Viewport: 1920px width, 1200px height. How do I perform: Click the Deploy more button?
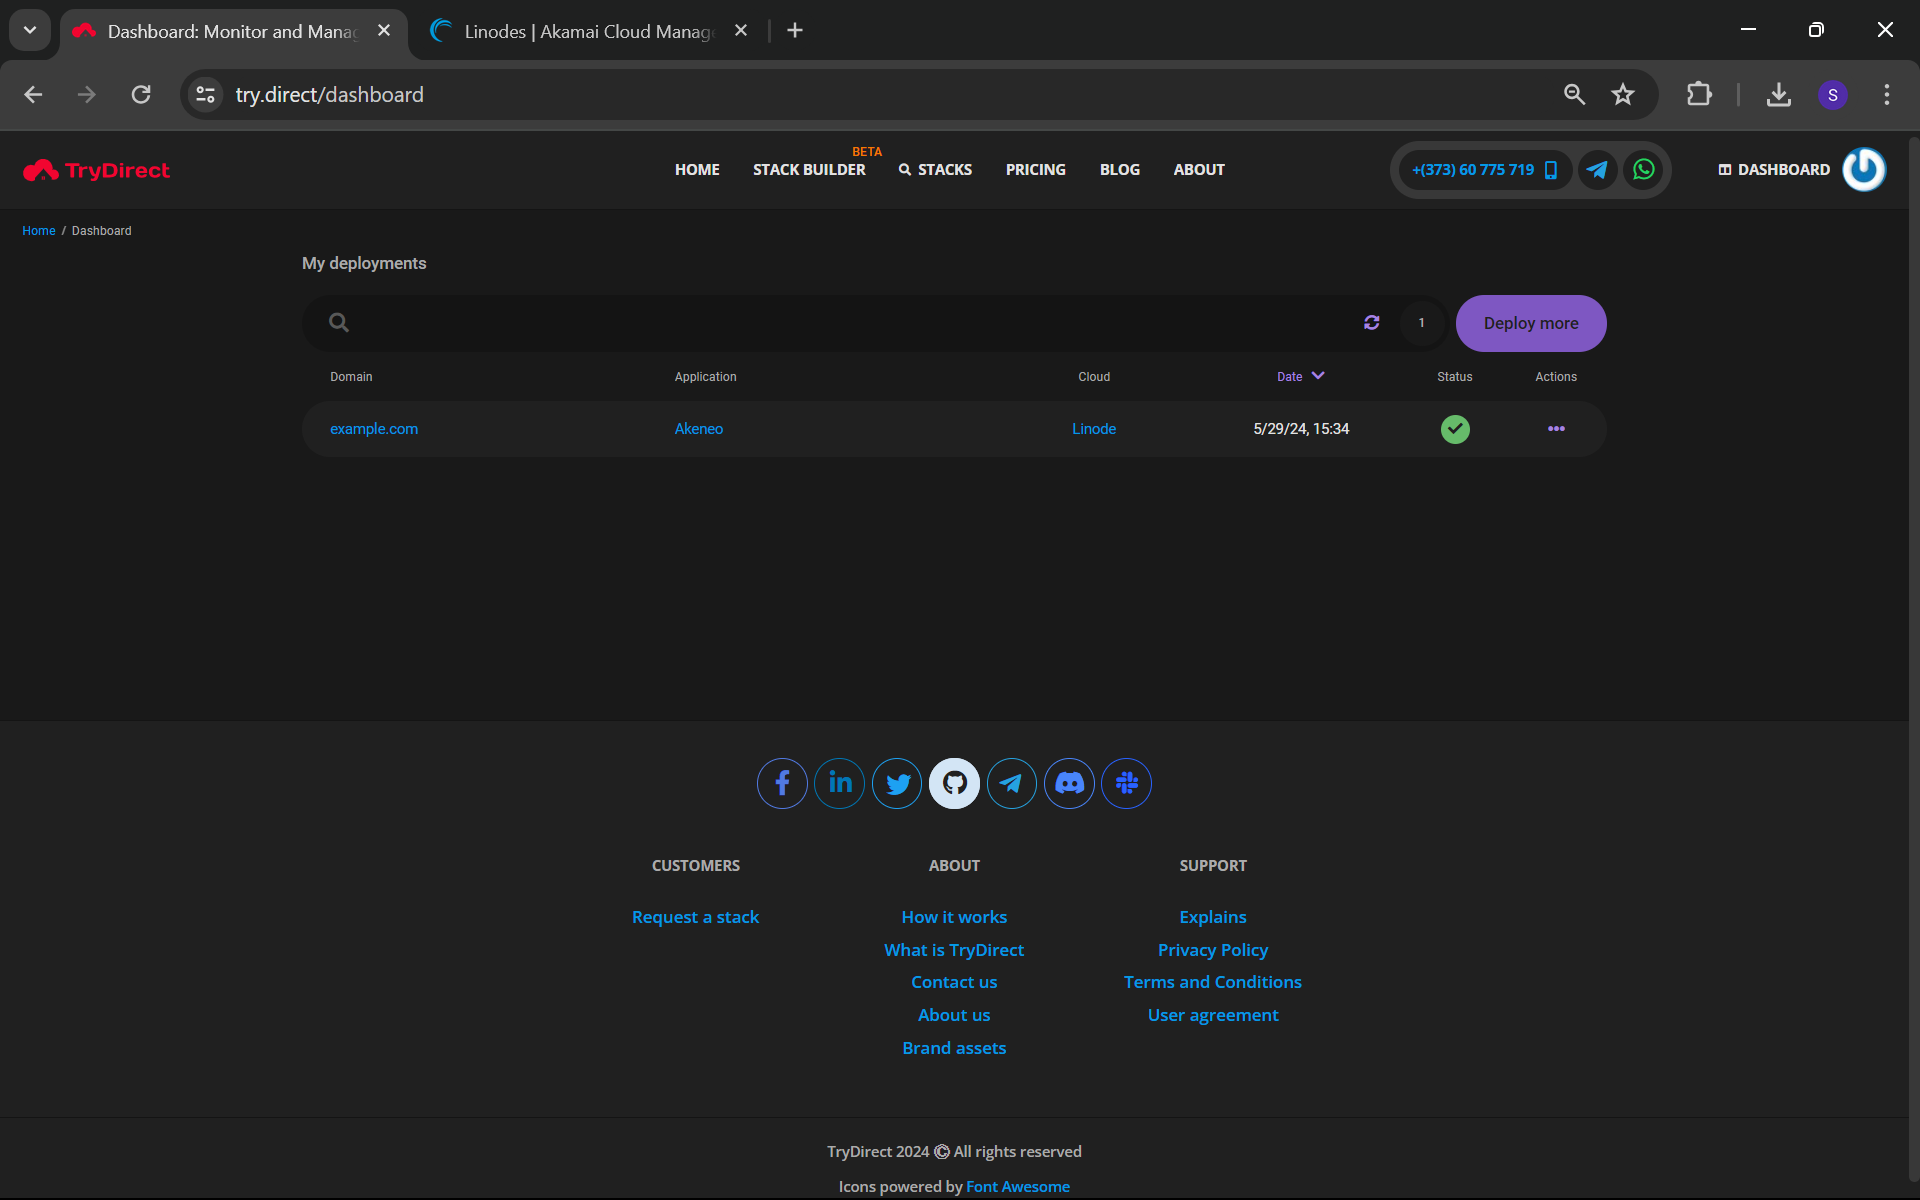click(x=1532, y=322)
